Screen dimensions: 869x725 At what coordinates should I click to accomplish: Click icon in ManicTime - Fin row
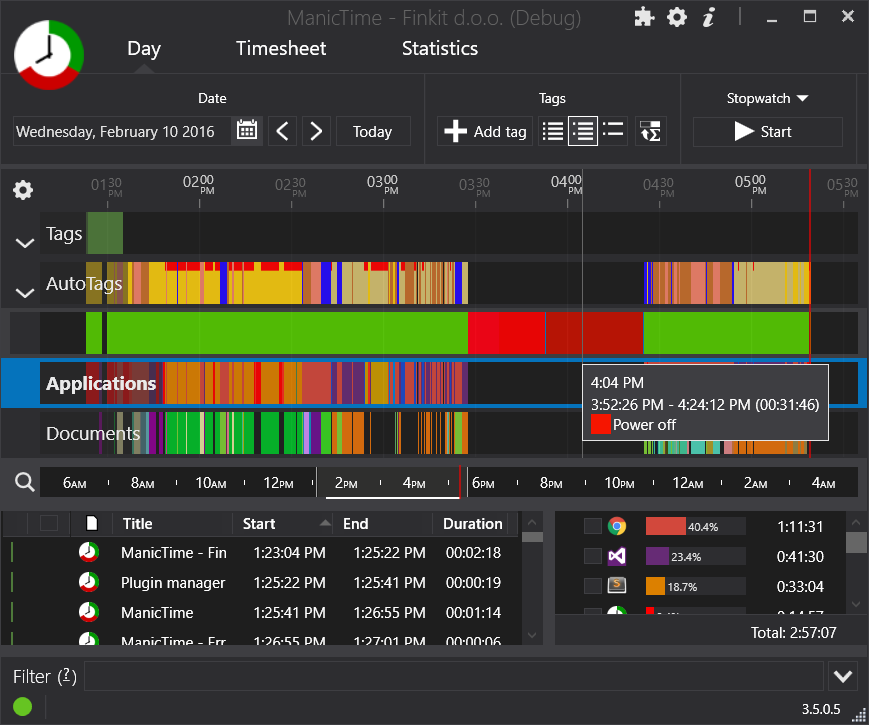[89, 553]
